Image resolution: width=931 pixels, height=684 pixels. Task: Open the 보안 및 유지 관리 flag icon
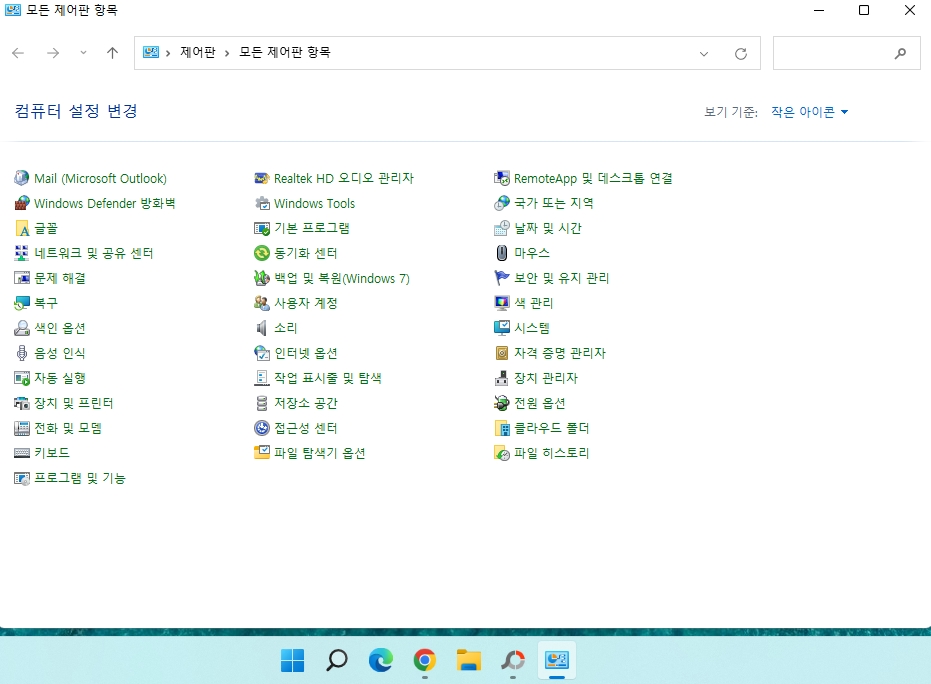pos(502,278)
